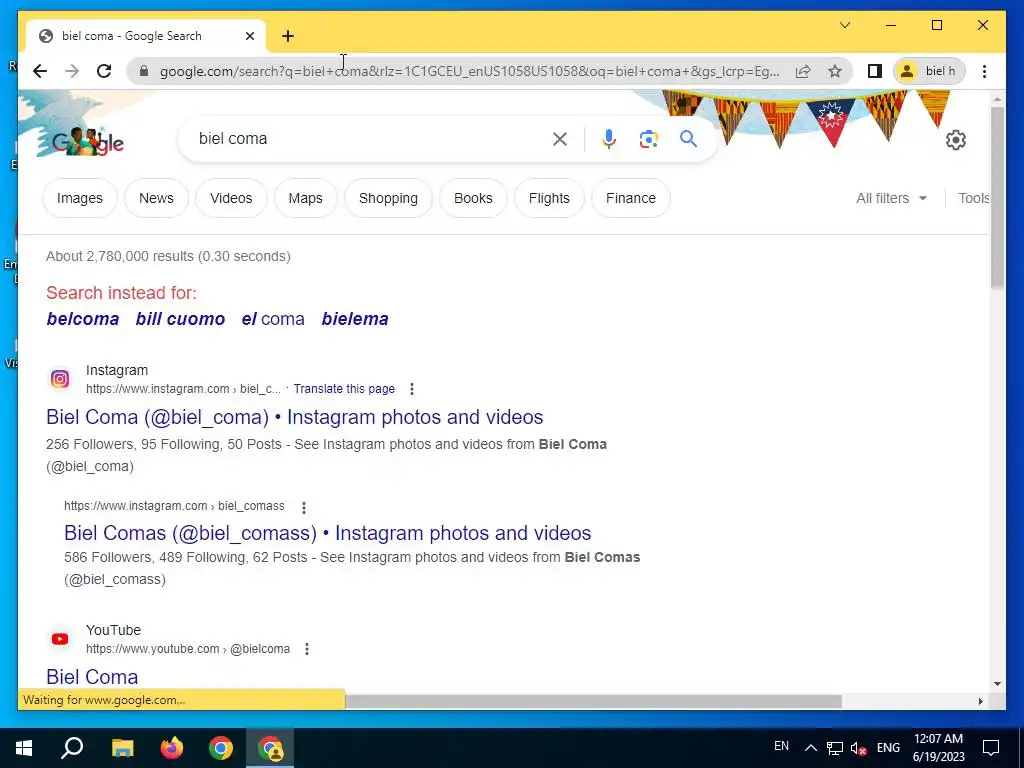Image resolution: width=1024 pixels, height=768 pixels.
Task: Show hidden system tray icons
Action: 810,748
